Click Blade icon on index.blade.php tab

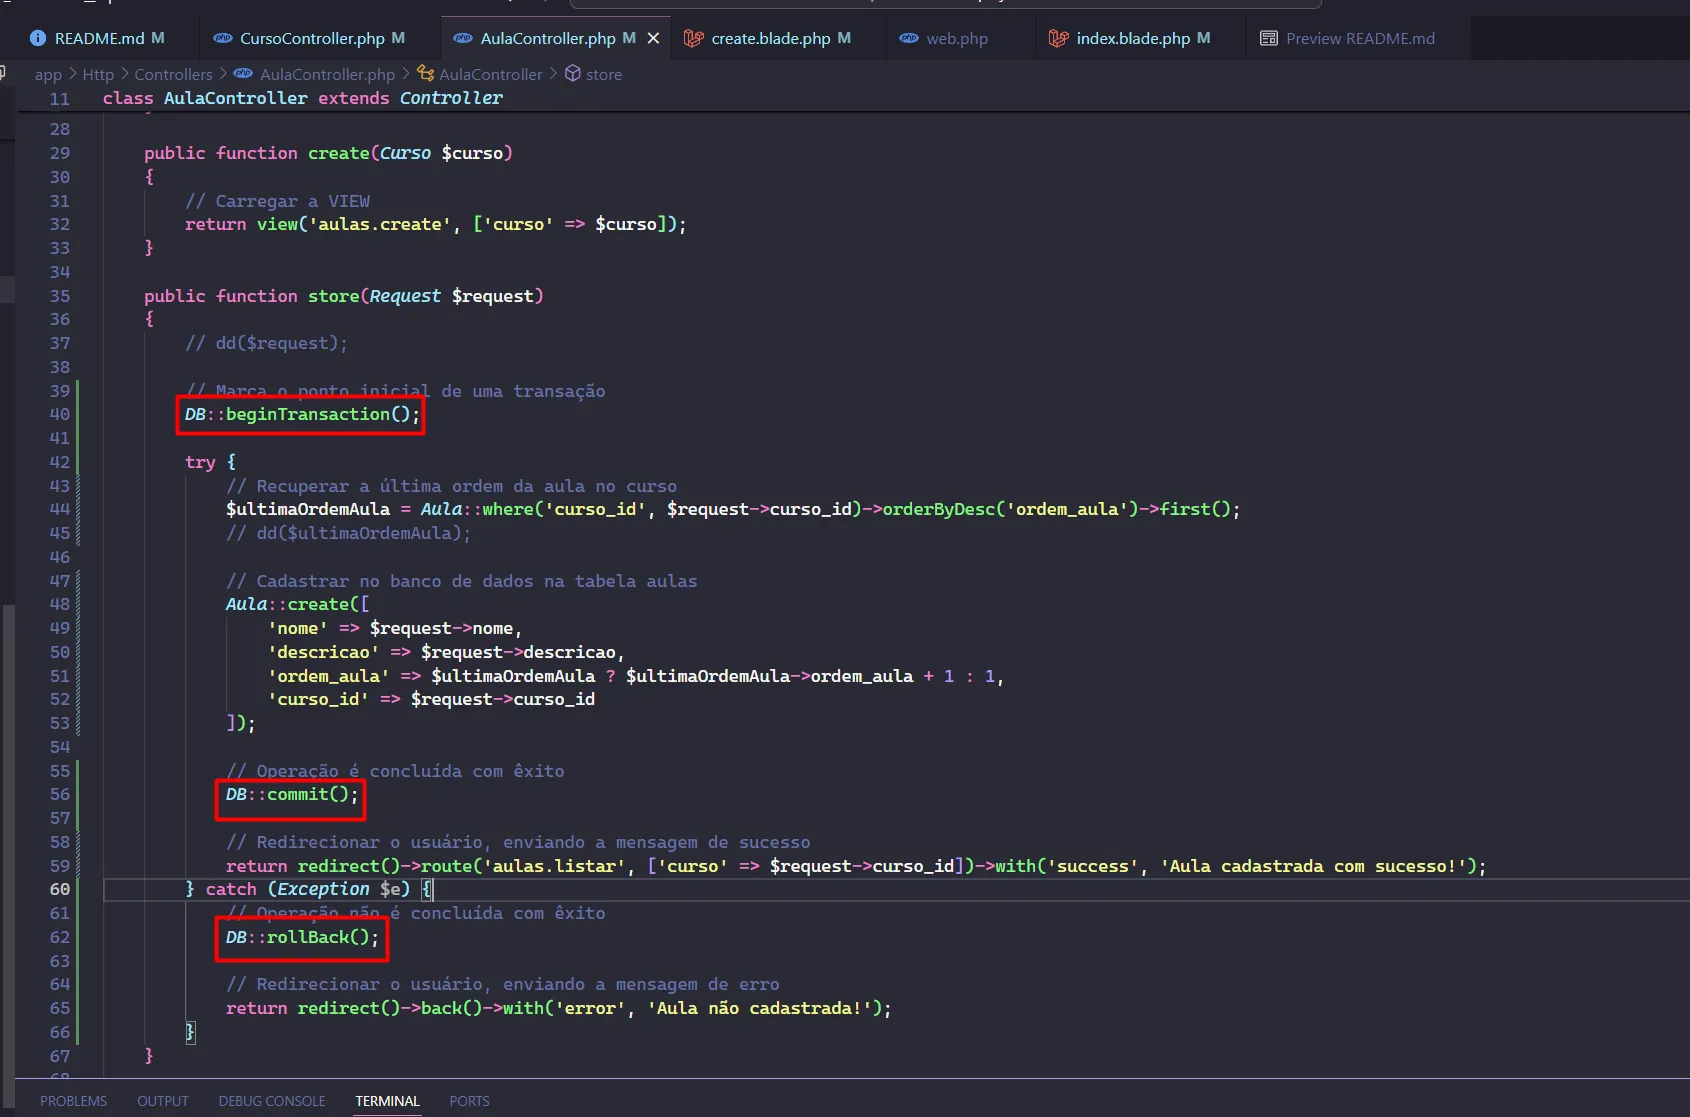tap(1058, 38)
